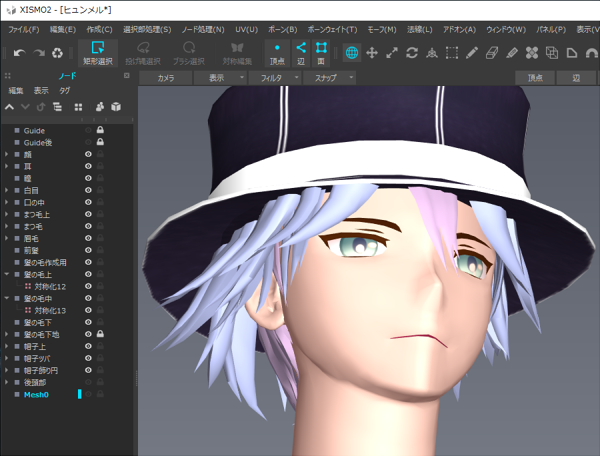Click the people icon in node panel toolbar
Image resolution: width=600 pixels, height=456 pixels.
coord(100,107)
